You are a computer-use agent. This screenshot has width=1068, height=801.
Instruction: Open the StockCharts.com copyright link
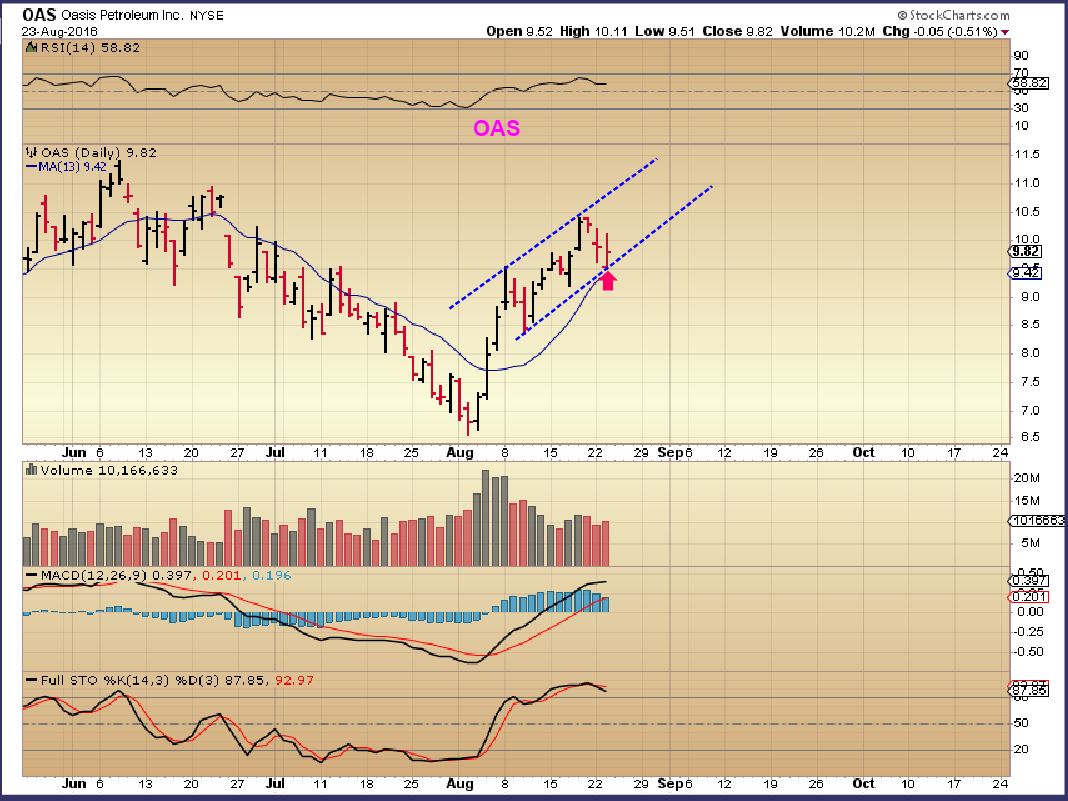click(953, 15)
